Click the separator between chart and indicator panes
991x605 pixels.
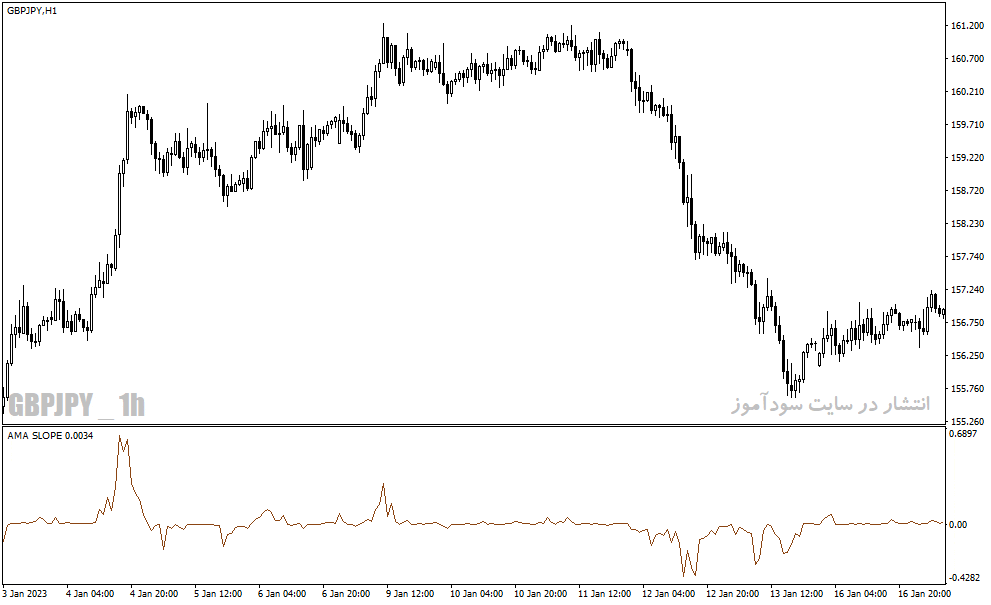[x=474, y=425]
